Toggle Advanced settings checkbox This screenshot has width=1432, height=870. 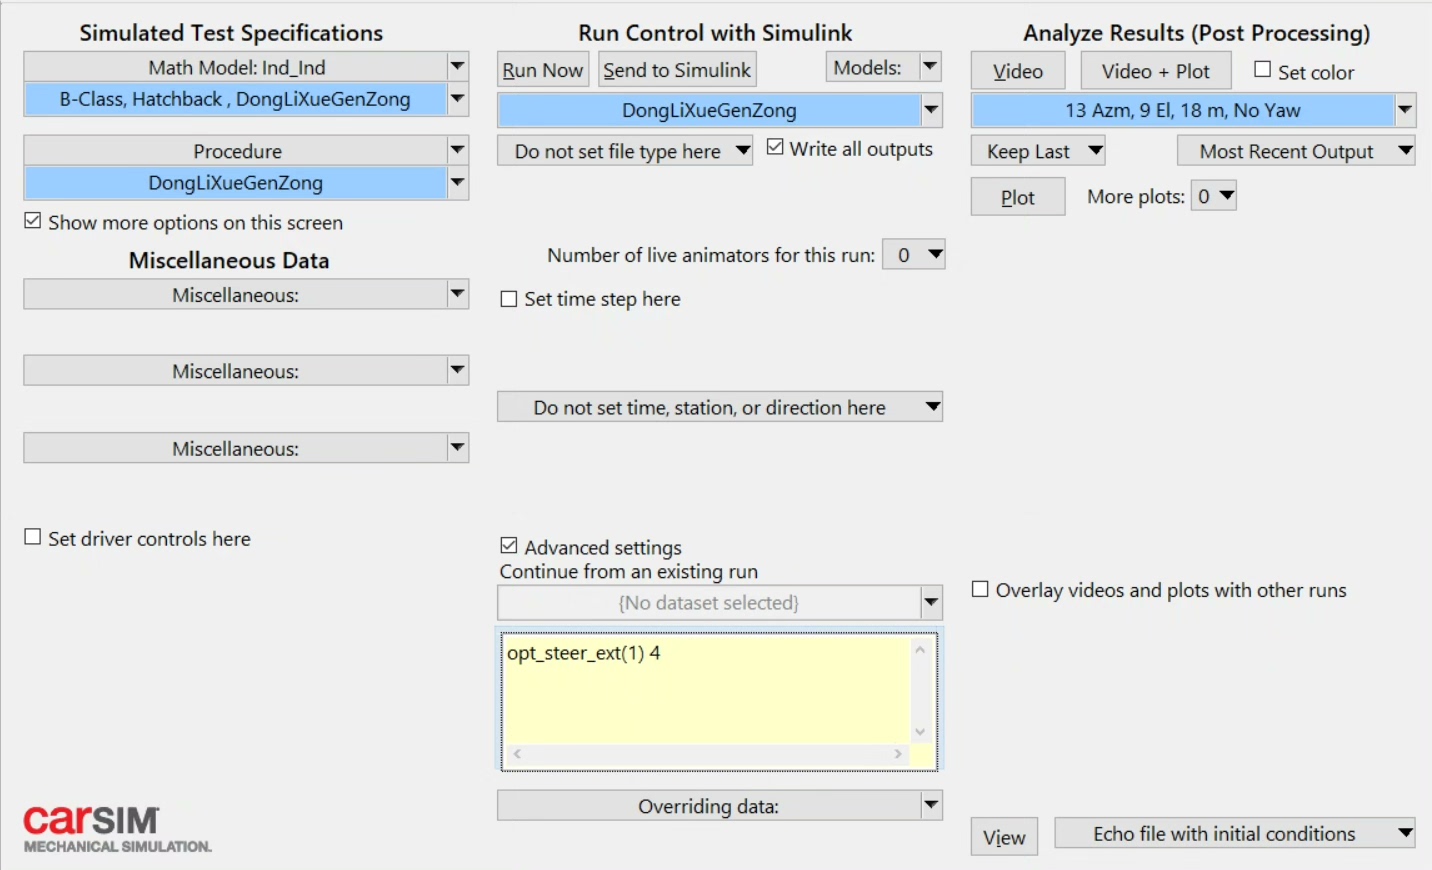pyautogui.click(x=509, y=546)
